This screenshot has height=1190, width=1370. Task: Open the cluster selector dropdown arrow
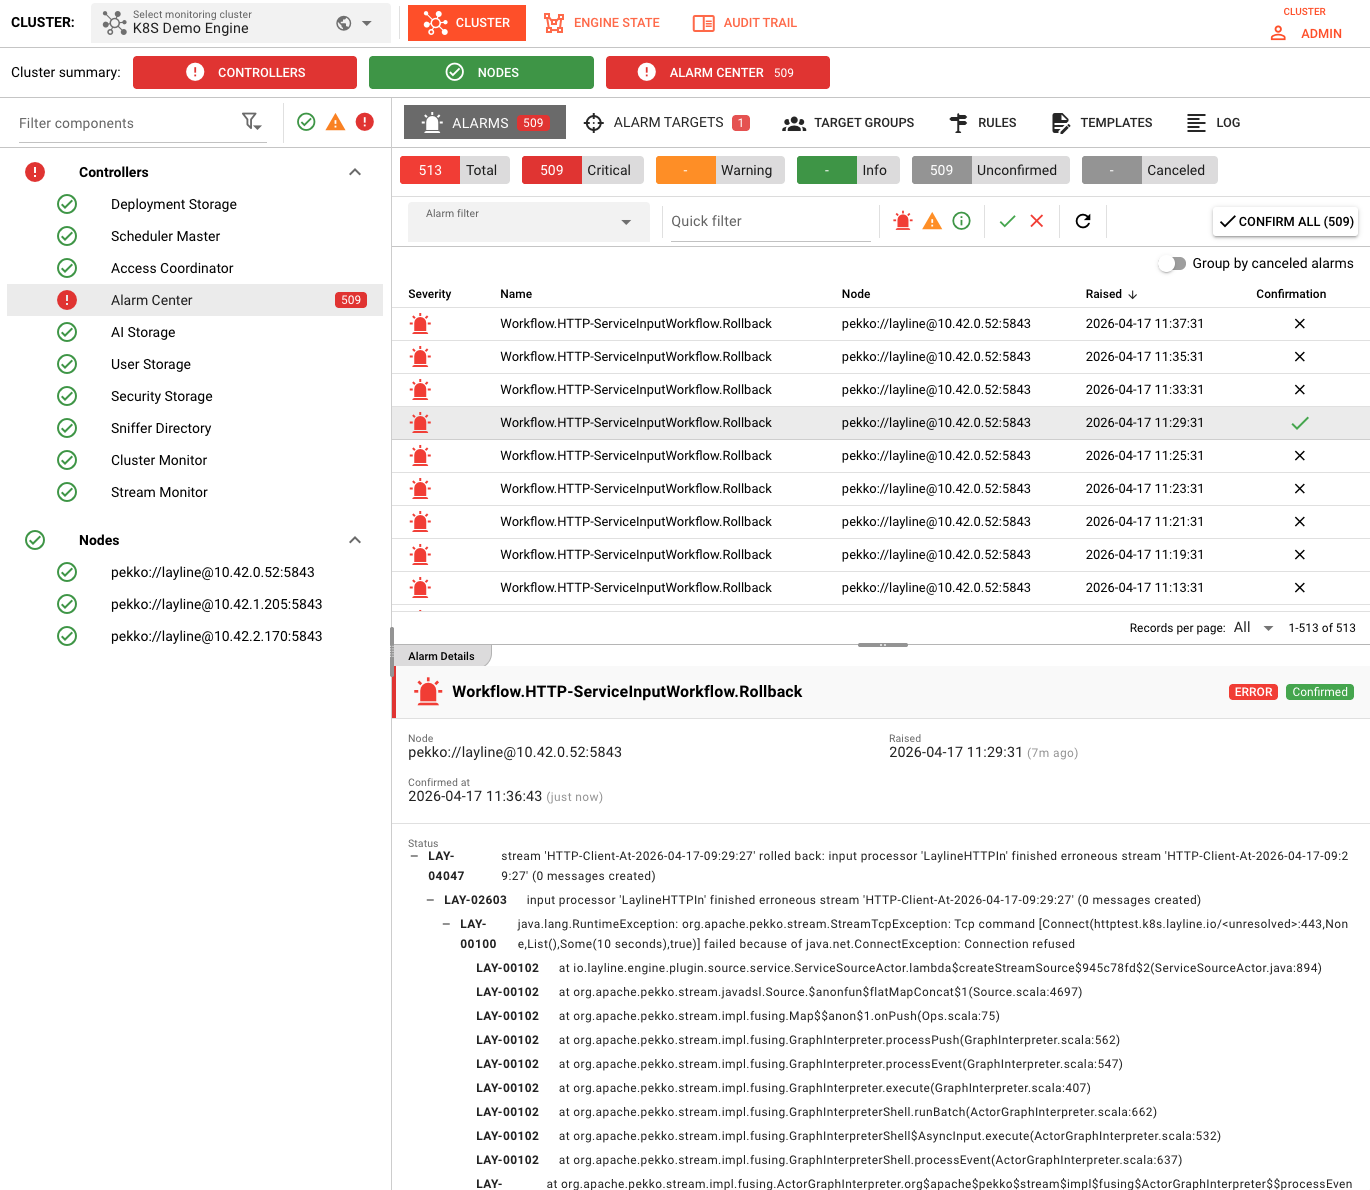pos(367,23)
